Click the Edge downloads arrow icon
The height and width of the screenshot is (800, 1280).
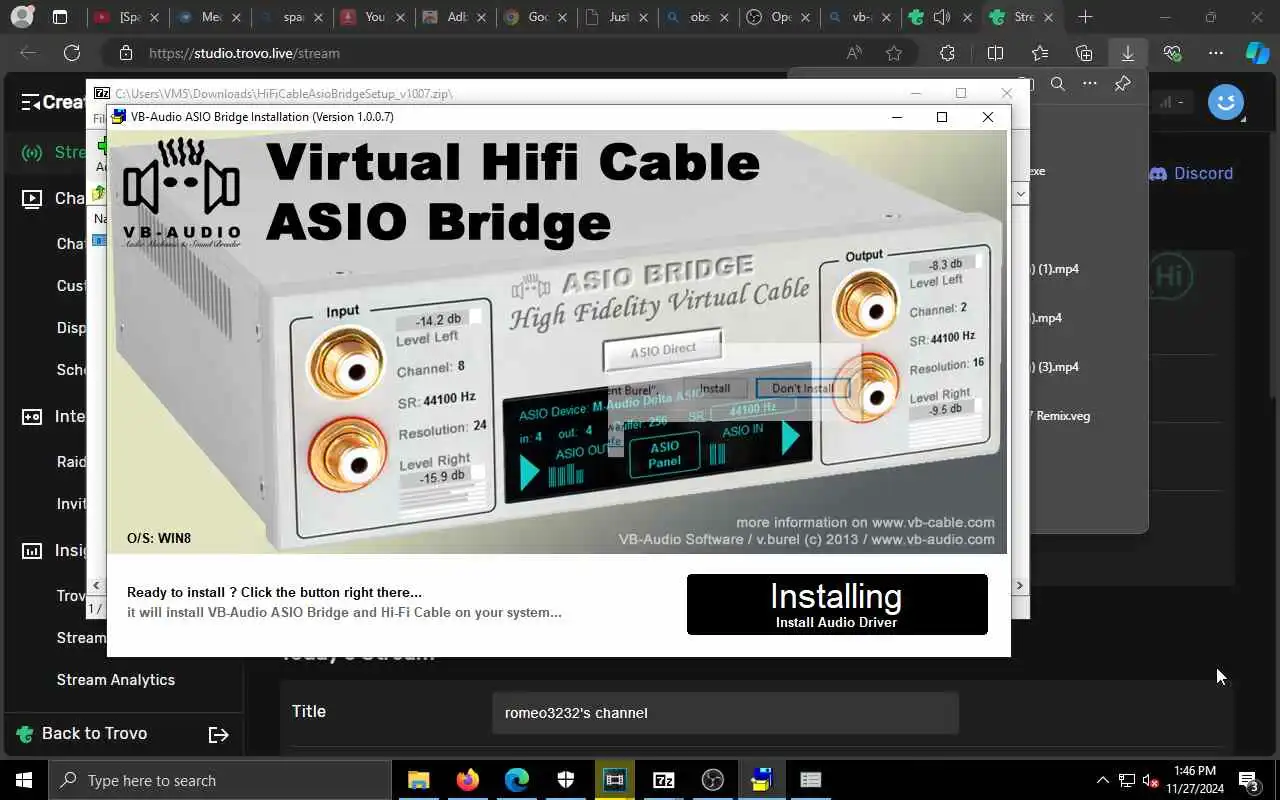point(1127,53)
